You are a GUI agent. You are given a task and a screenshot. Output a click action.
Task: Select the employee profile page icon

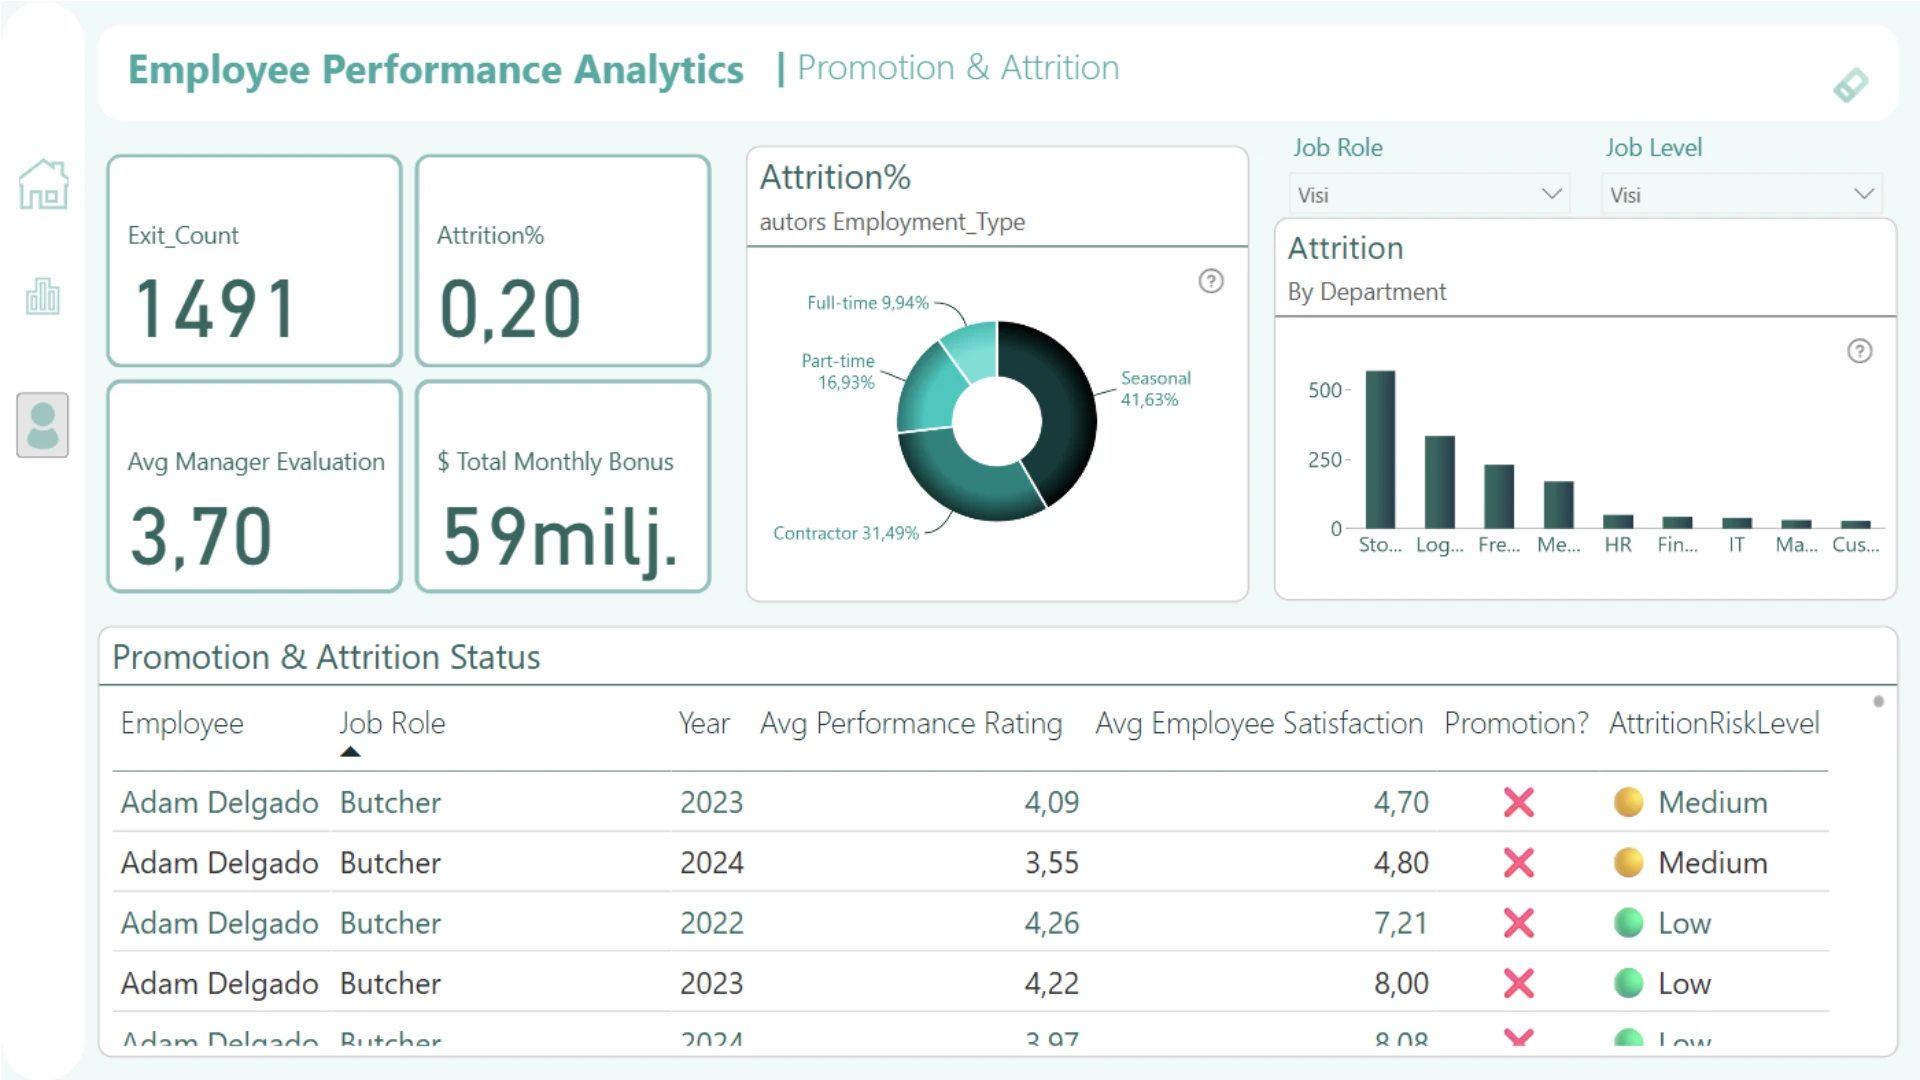click(x=43, y=425)
